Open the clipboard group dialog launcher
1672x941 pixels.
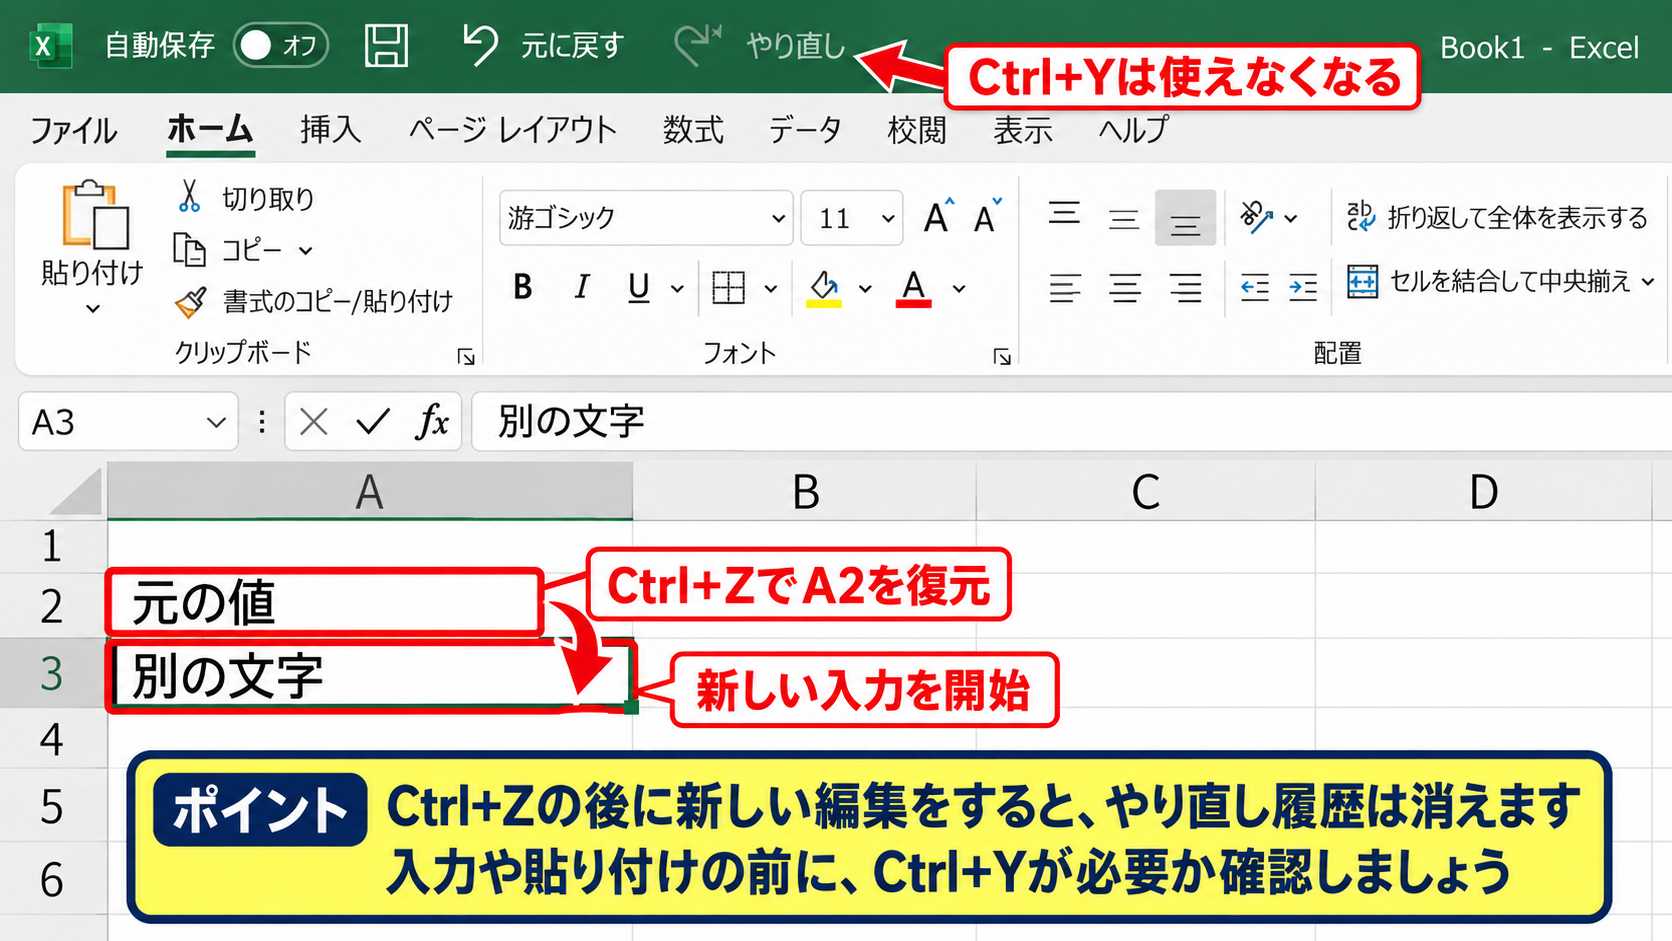(x=466, y=356)
